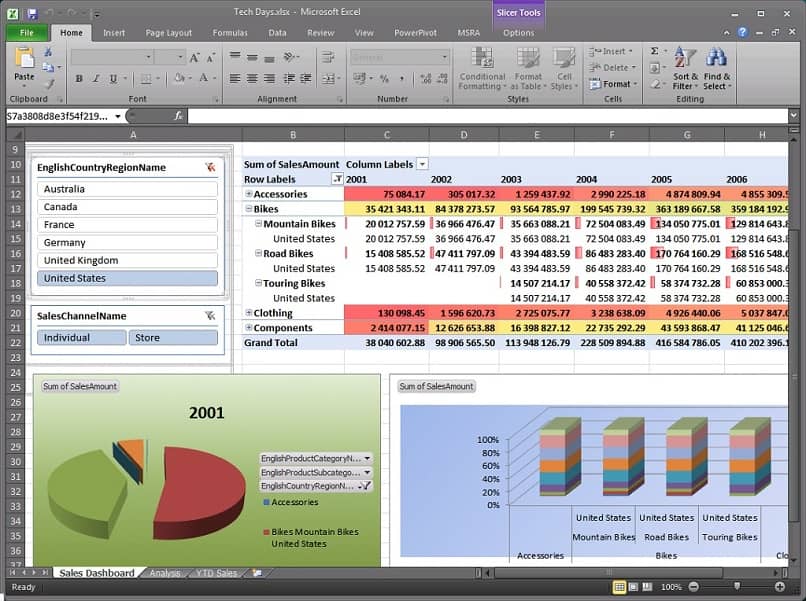Toggle Bold formatting in Font group
The width and height of the screenshot is (806, 601).
coord(79,79)
